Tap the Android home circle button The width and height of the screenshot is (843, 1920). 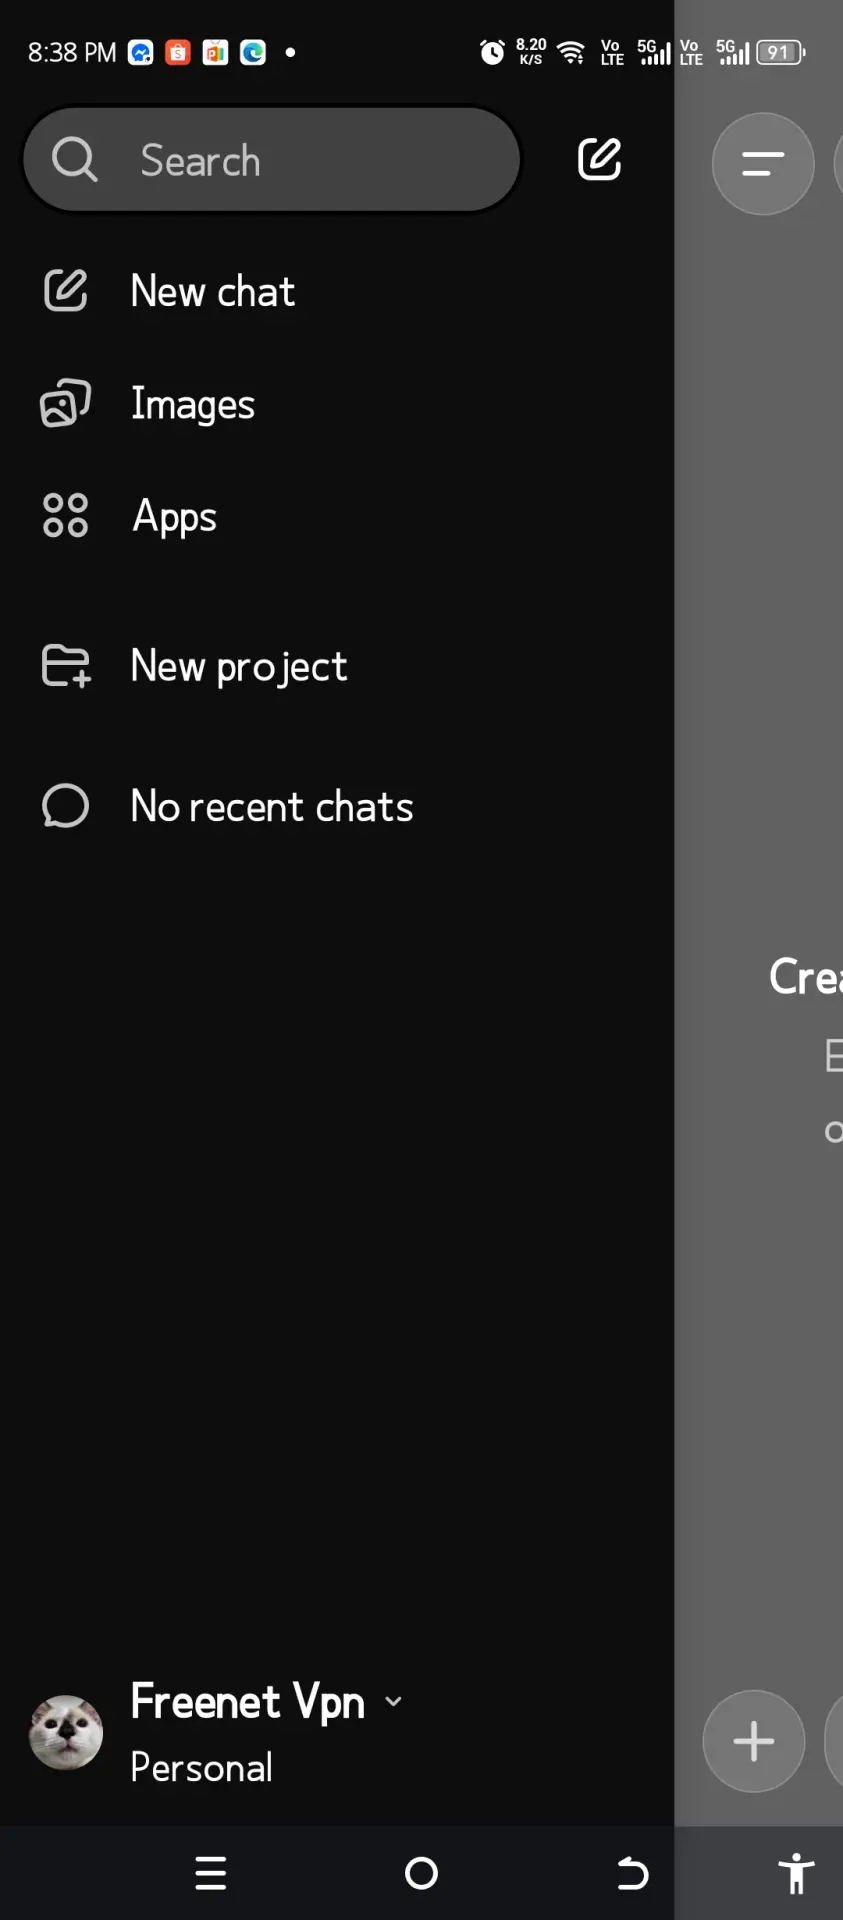click(x=421, y=1873)
